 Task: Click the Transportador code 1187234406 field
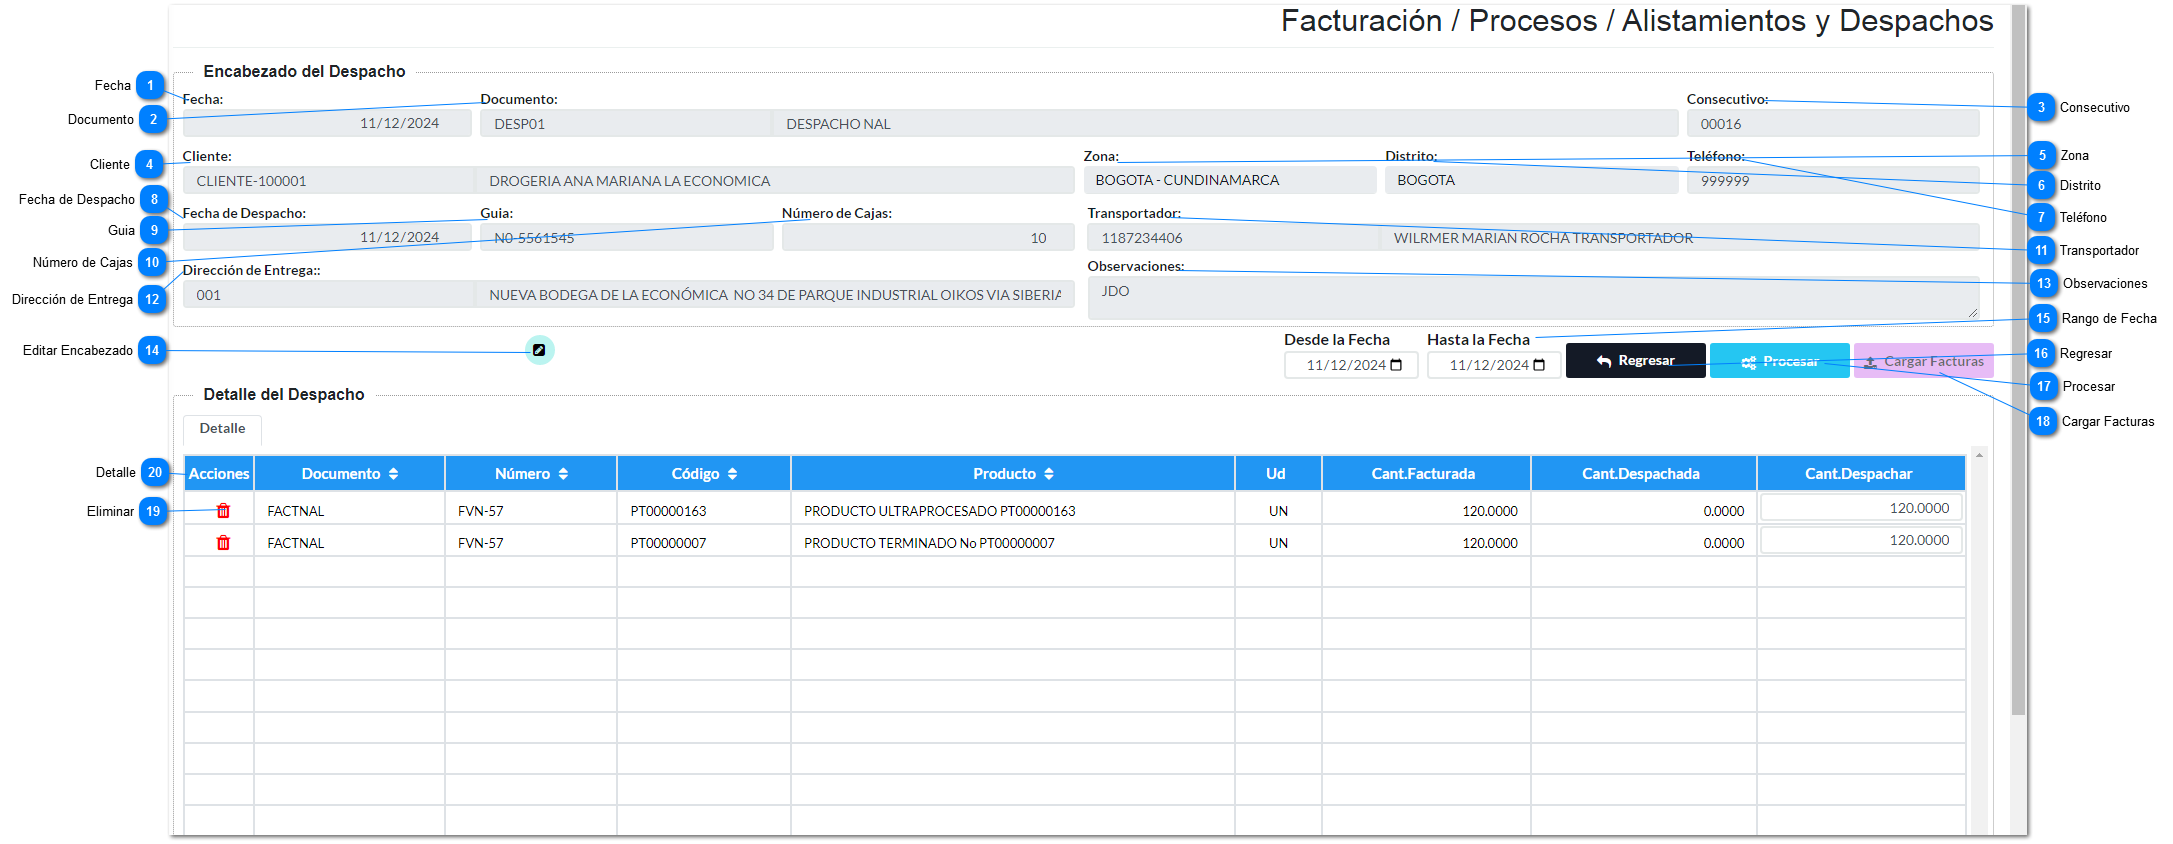[x=1233, y=238]
